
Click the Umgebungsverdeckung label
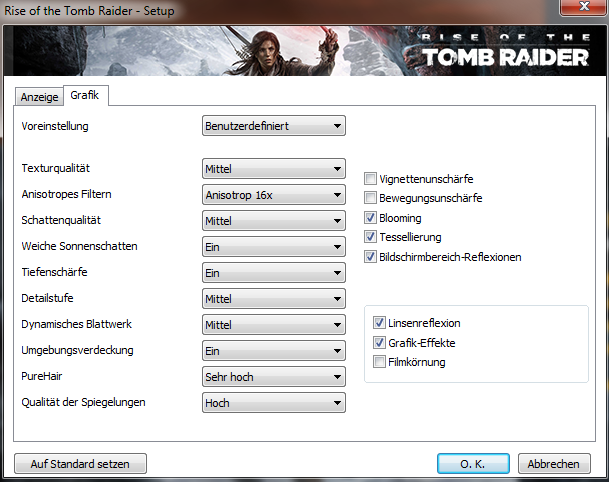coord(77,350)
